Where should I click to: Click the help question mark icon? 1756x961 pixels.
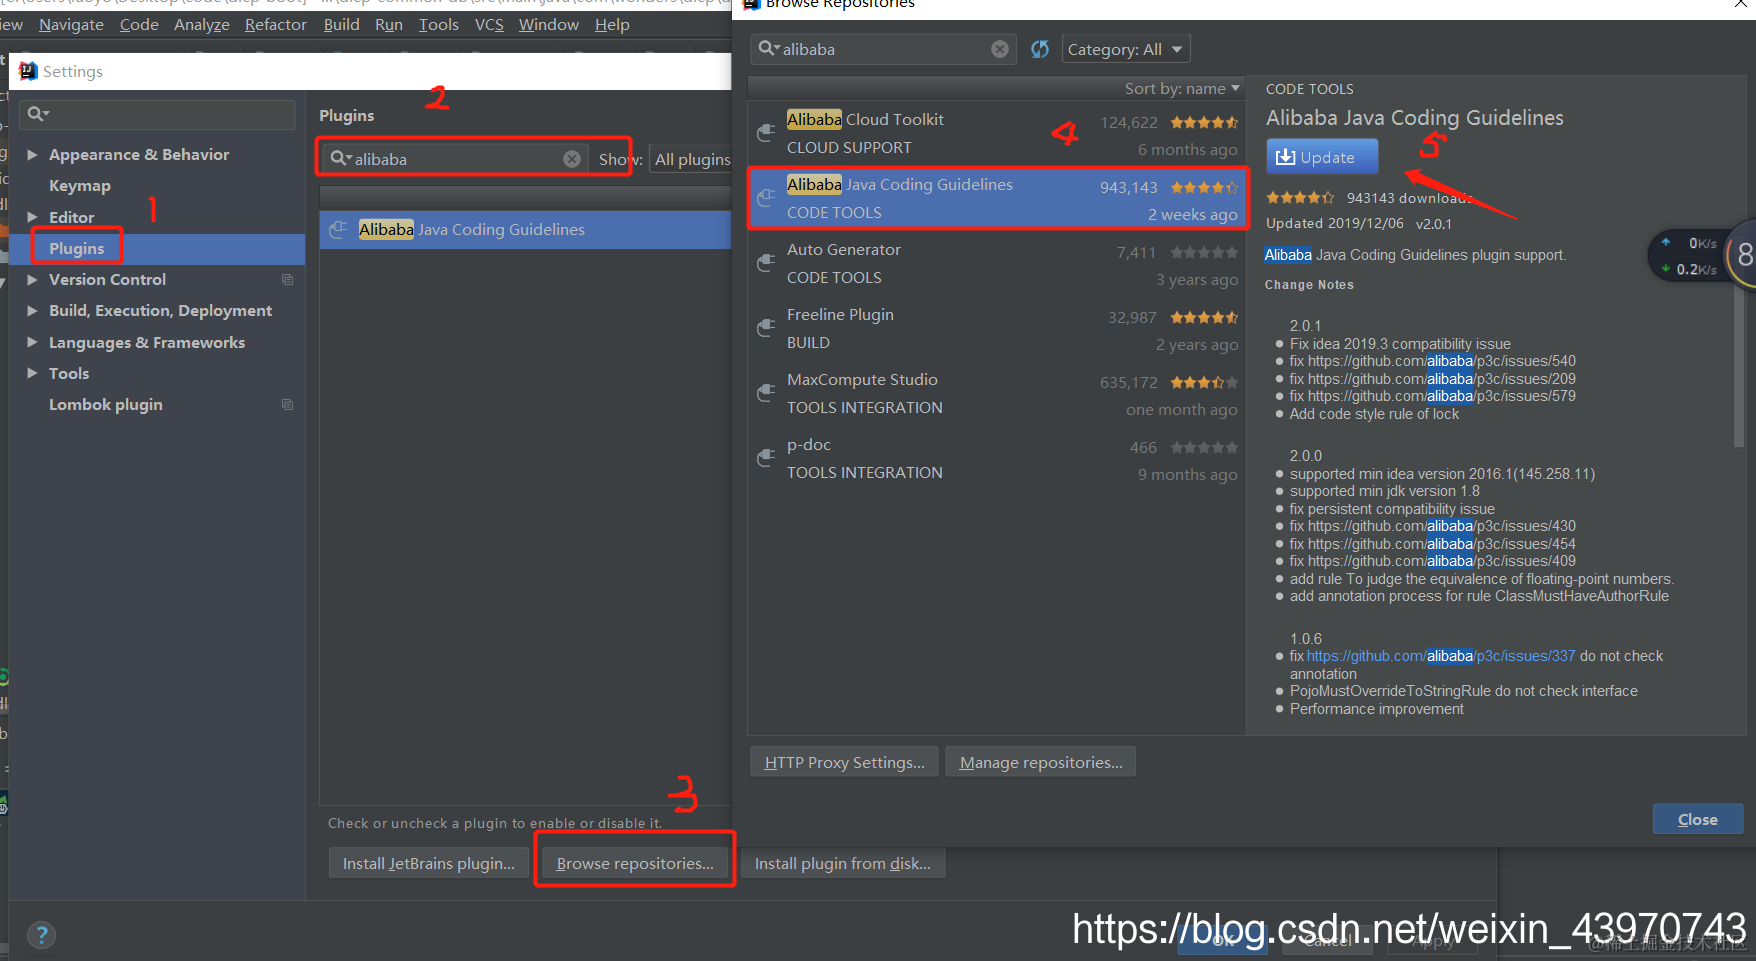[41, 935]
